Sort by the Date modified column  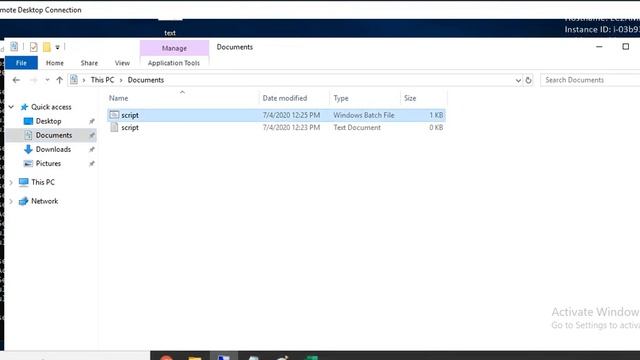tap(285, 98)
